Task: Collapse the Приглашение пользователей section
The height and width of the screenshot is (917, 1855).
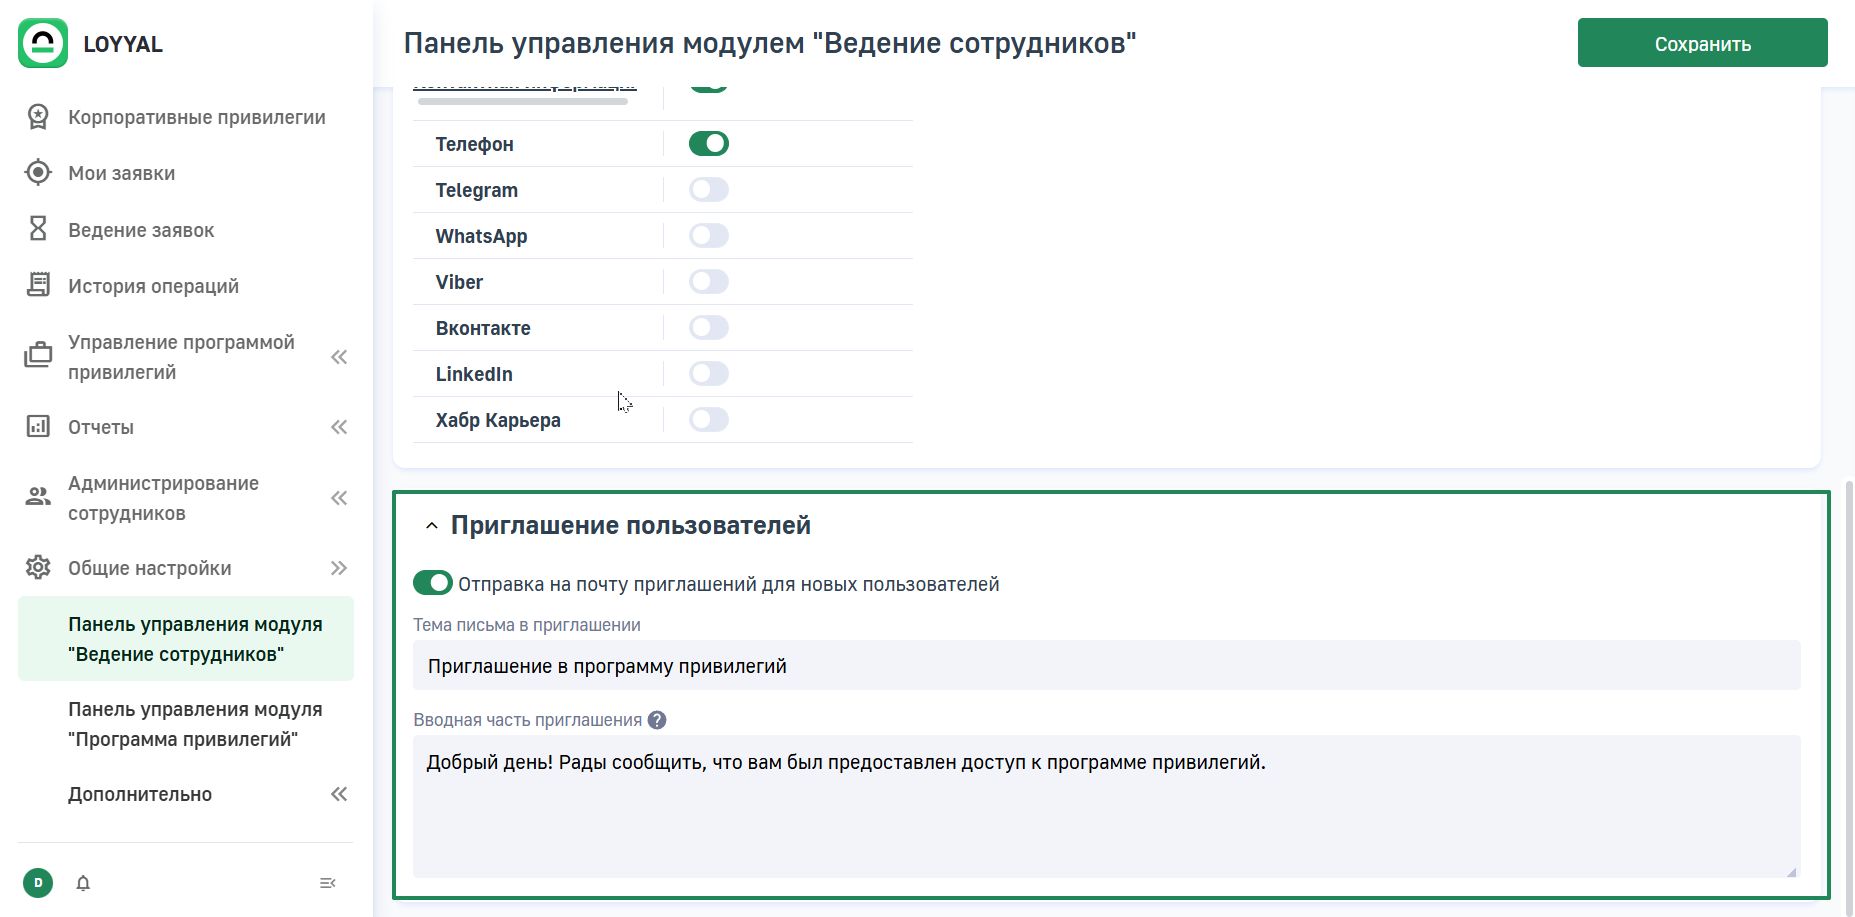Action: pos(432,526)
